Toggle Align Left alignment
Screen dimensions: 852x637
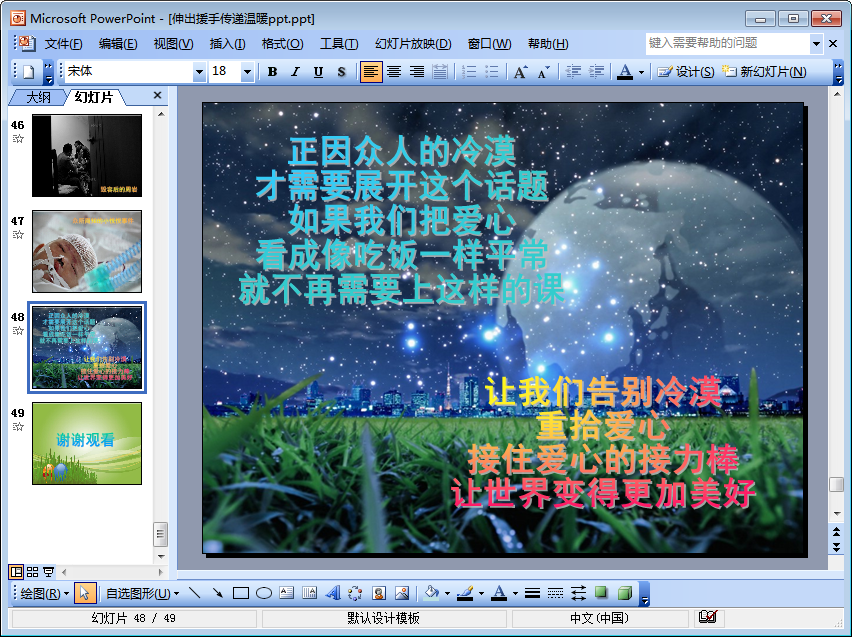pos(371,72)
